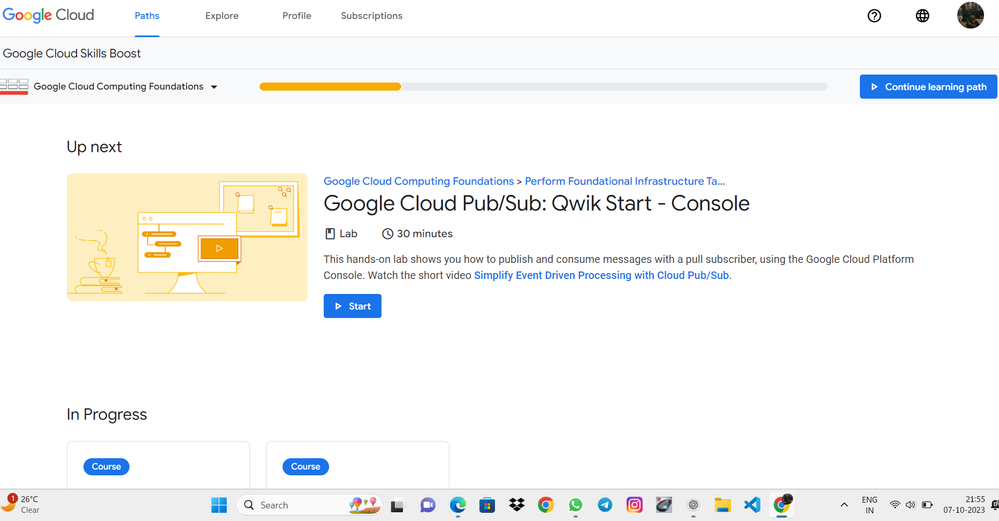The height and width of the screenshot is (521, 999).
Task: Open the Wi-Fi network status icon
Action: click(x=895, y=505)
